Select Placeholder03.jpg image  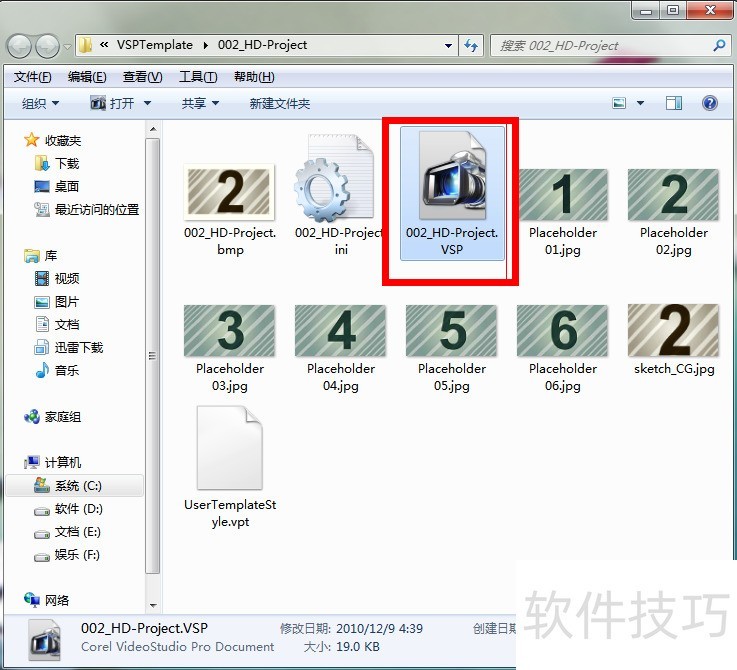point(229,348)
